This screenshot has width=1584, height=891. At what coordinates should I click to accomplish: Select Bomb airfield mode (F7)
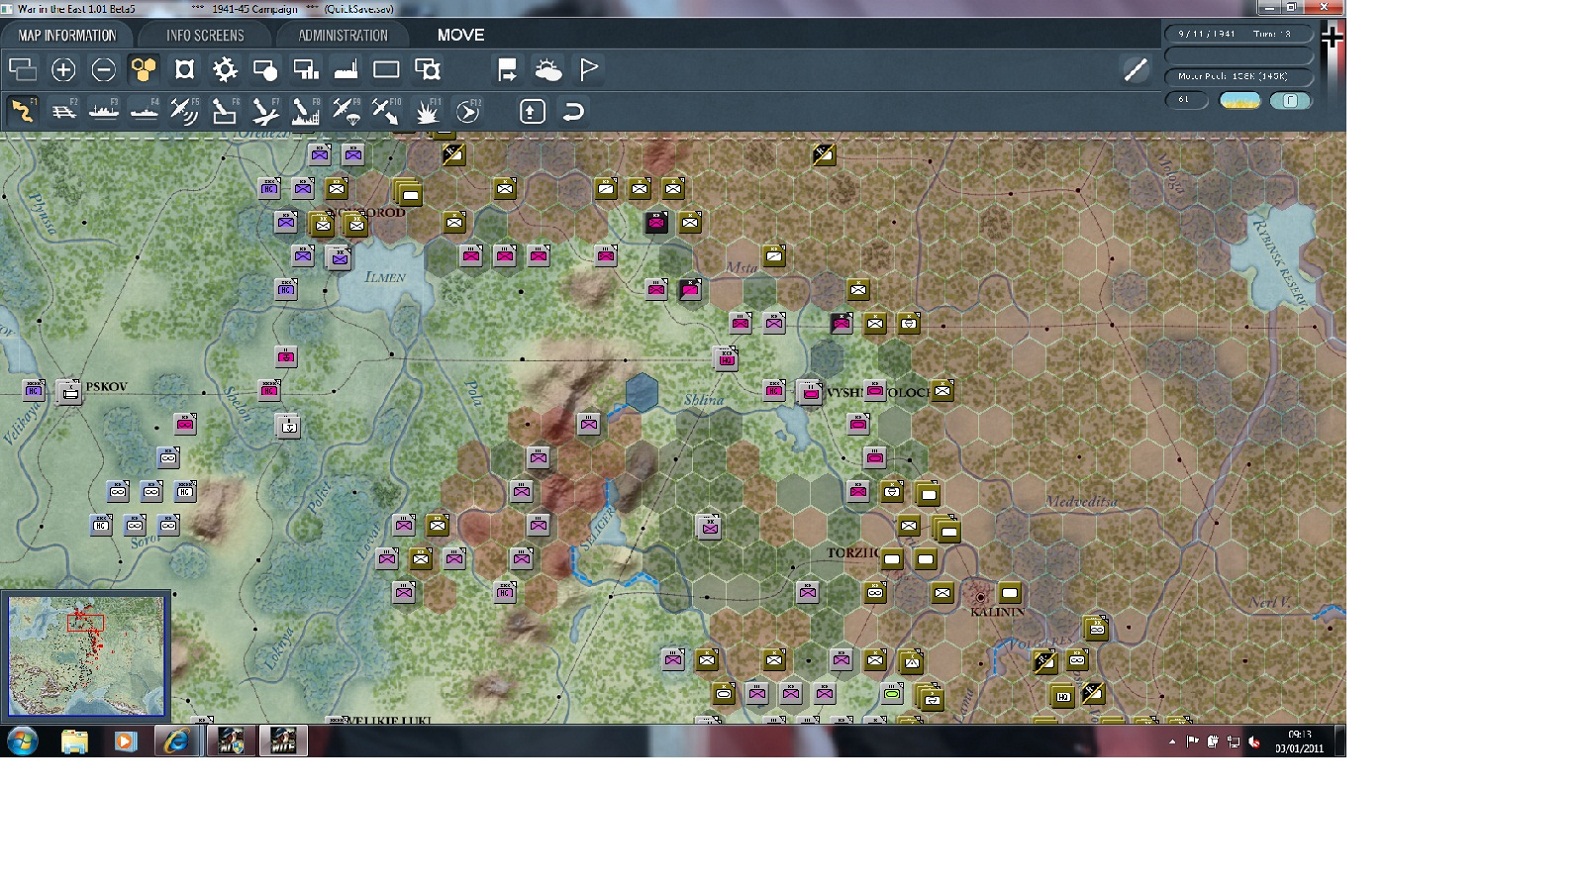tap(265, 110)
